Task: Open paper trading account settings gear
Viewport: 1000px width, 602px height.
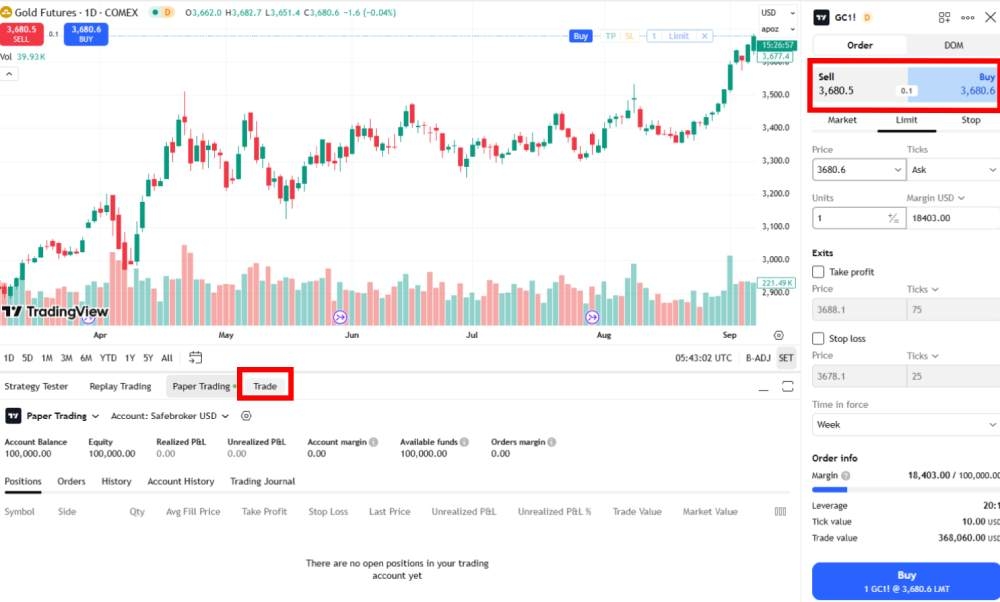Action: click(246, 416)
